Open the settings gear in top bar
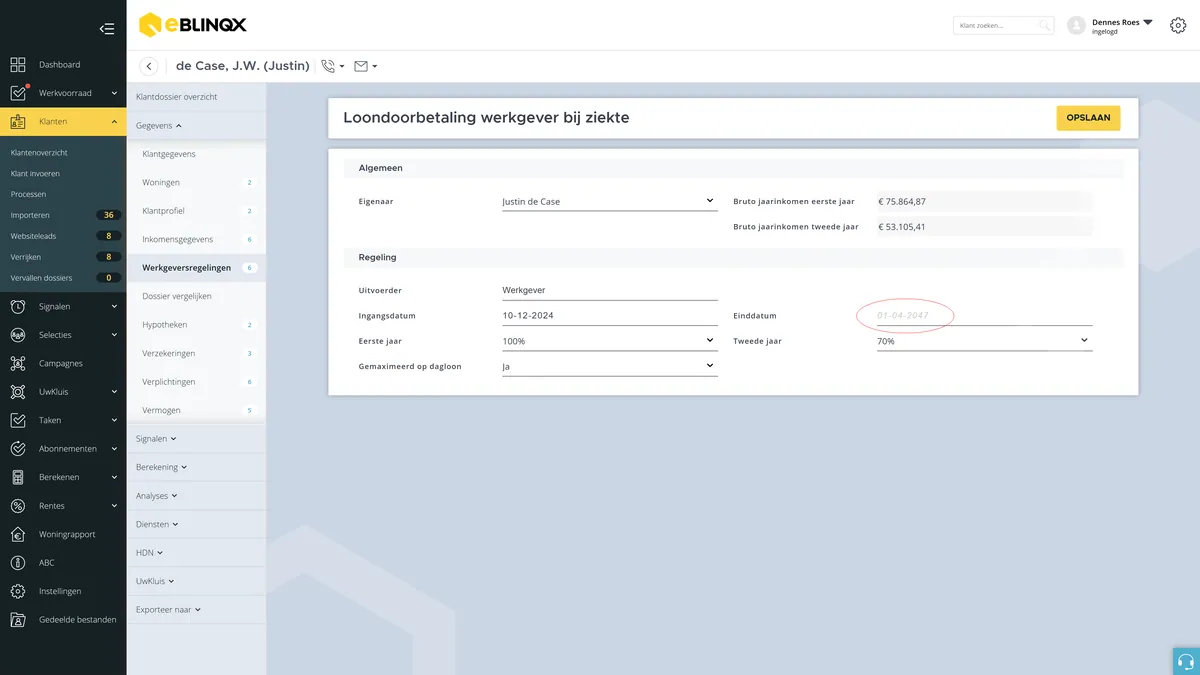Viewport: 1200px width, 675px height. coord(1178,26)
